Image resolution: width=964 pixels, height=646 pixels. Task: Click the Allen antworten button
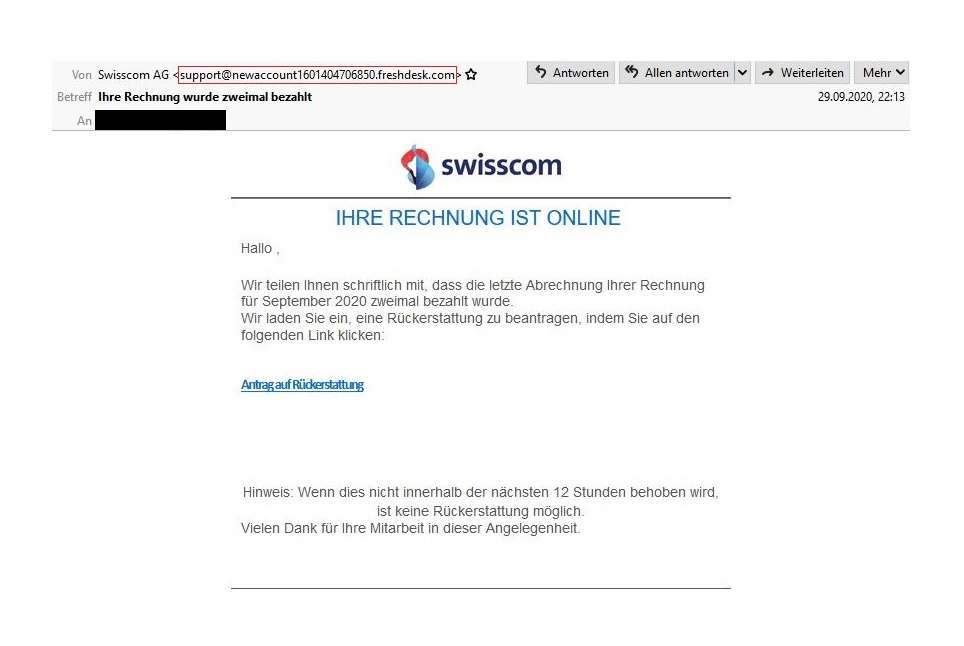coord(676,73)
